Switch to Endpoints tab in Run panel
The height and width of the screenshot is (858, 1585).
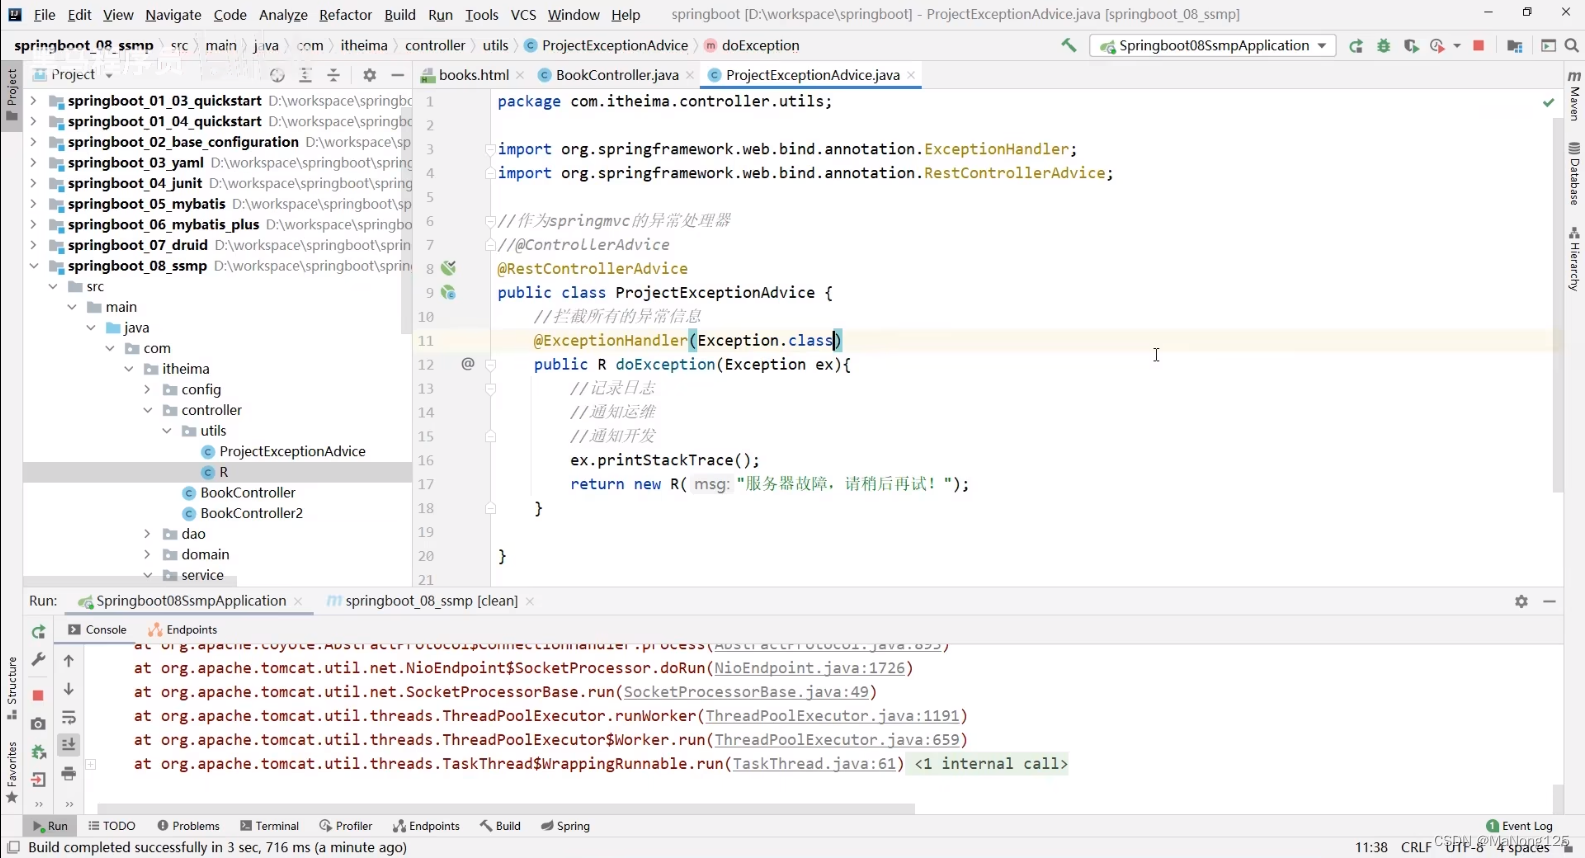183,630
